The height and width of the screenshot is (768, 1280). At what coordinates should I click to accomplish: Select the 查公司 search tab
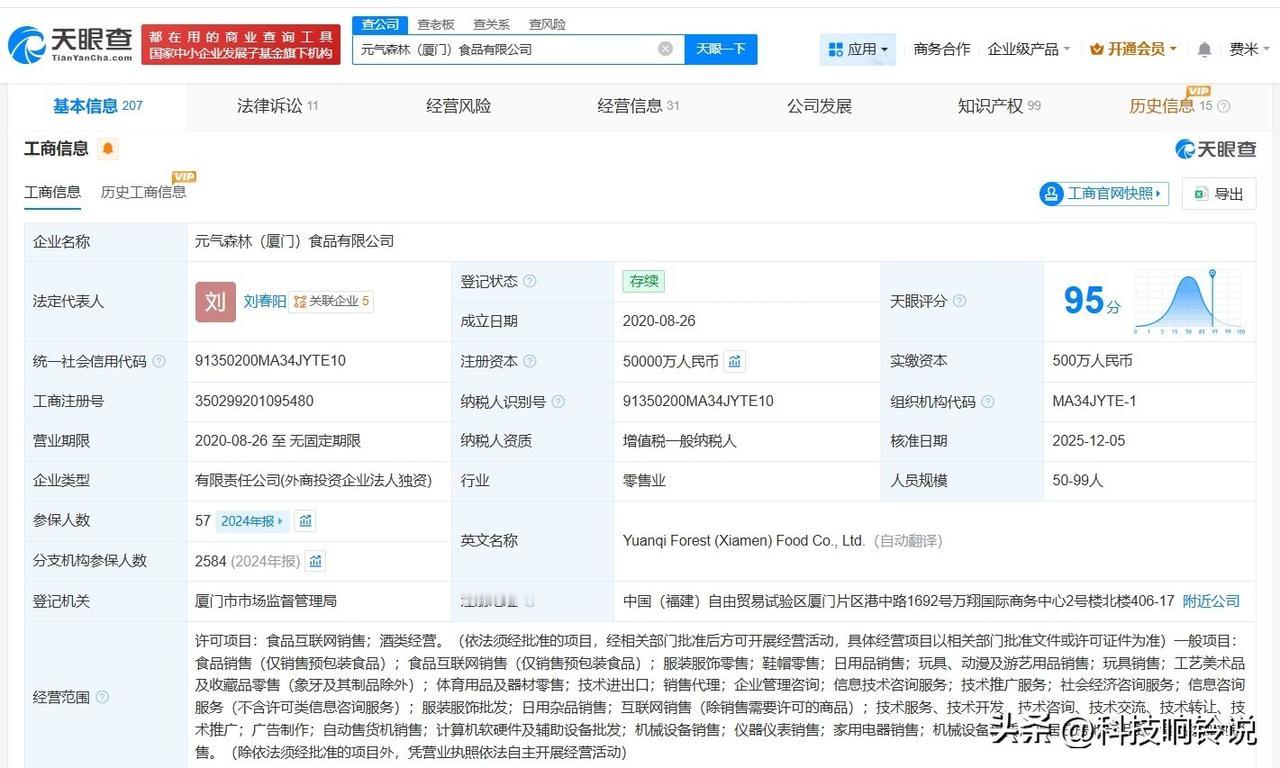380,24
